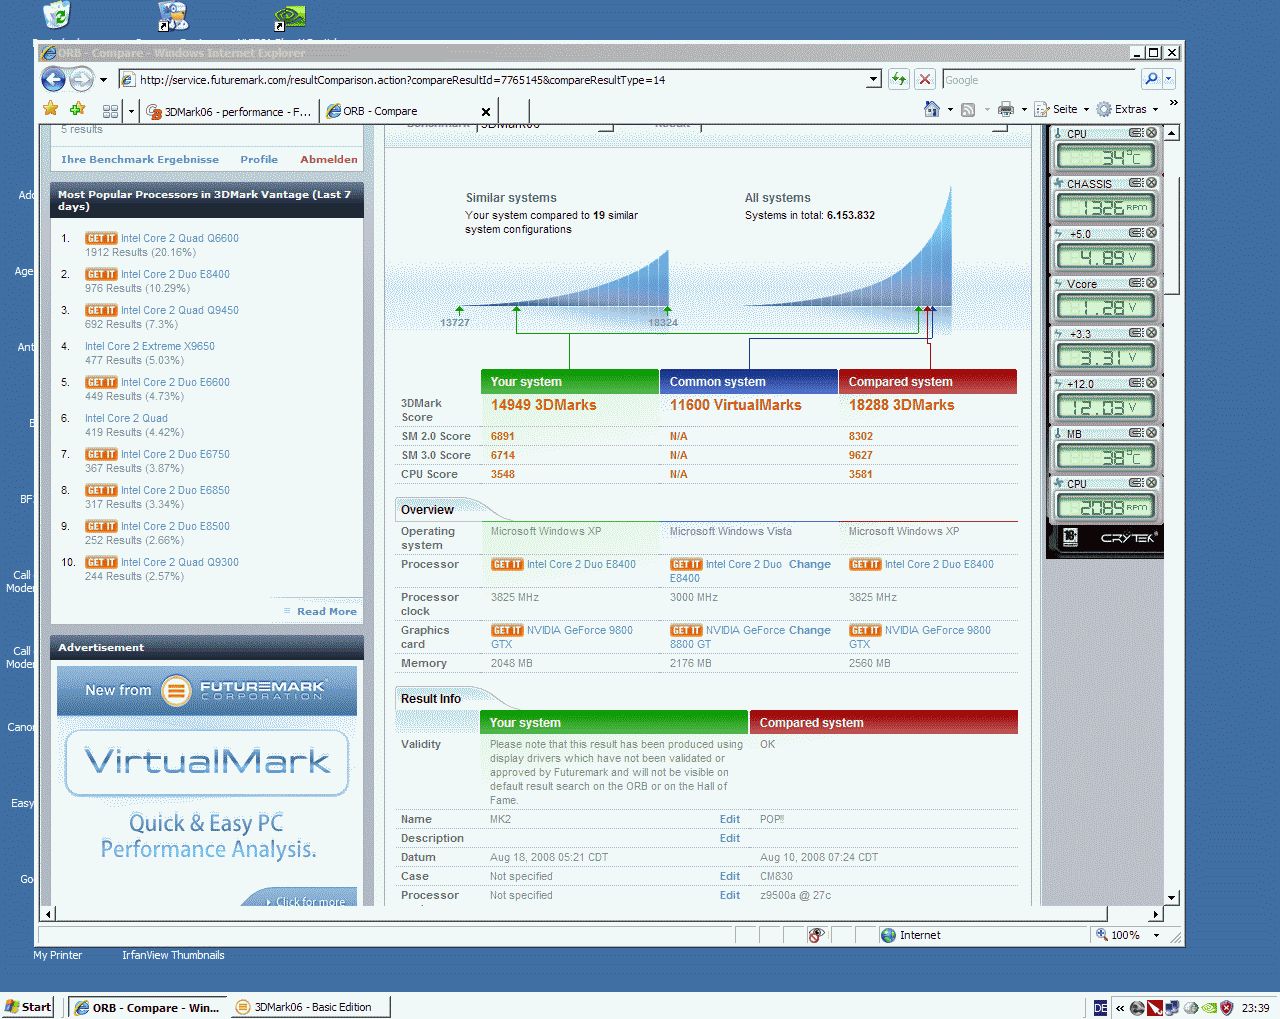Image resolution: width=1280 pixels, height=1019 pixels.
Task: Open the Profile link
Action: click(x=259, y=159)
